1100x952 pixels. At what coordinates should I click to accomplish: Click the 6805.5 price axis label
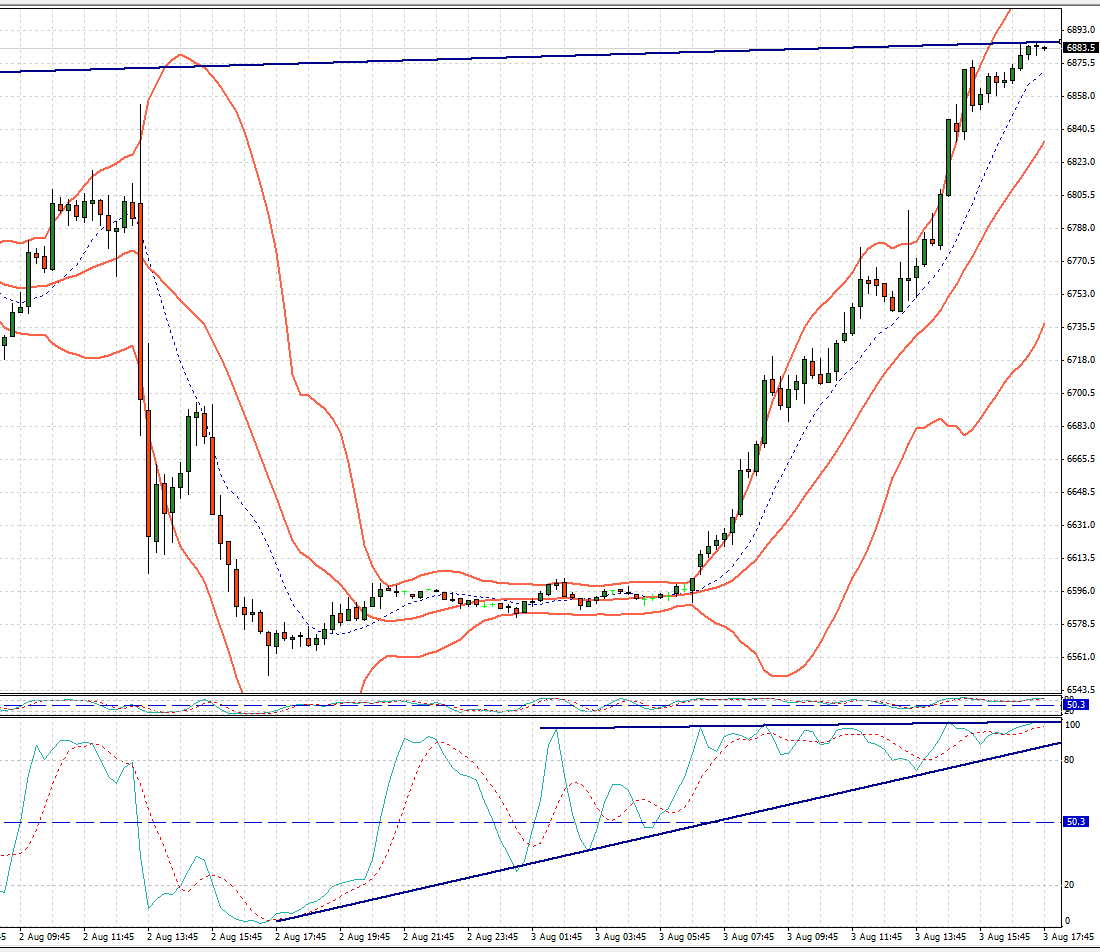(1080, 195)
